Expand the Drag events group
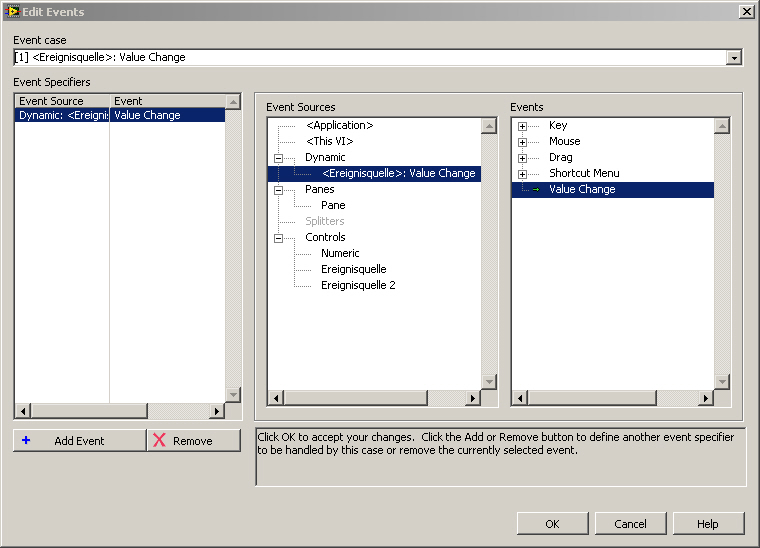Viewport: 760px width, 548px height. (522, 158)
